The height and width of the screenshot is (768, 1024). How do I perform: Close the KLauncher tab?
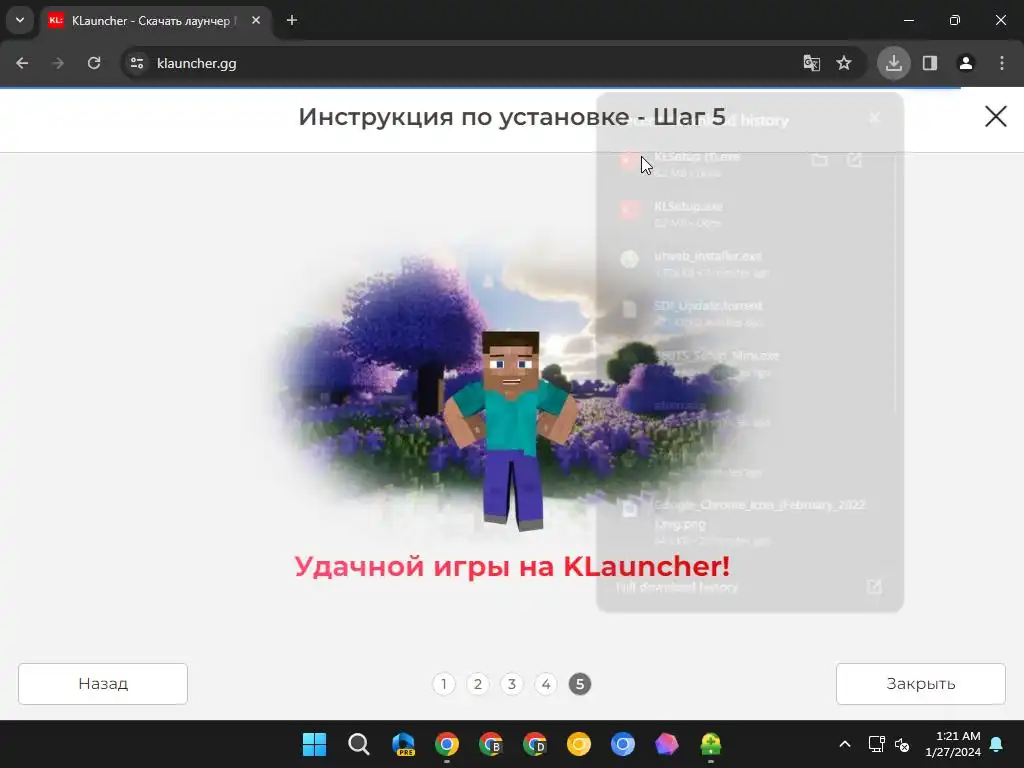(x=256, y=21)
